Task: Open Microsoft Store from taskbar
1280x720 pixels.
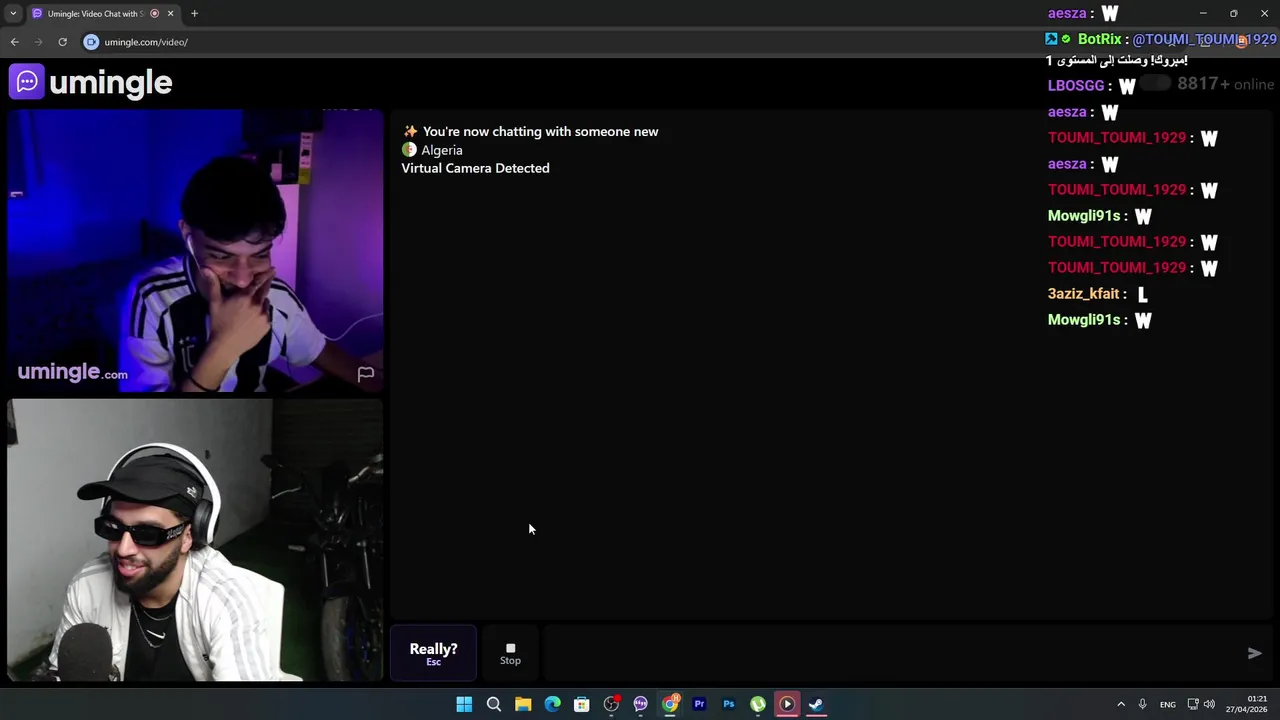Action: point(581,704)
